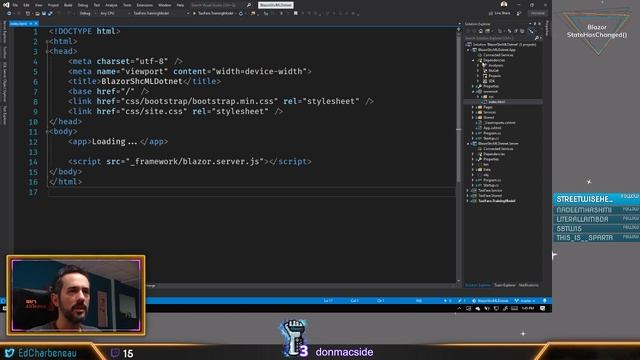Image resolution: width=640 pixels, height=360 pixels.
Task: Select index.html in Solution Explorer
Action: click(x=497, y=102)
